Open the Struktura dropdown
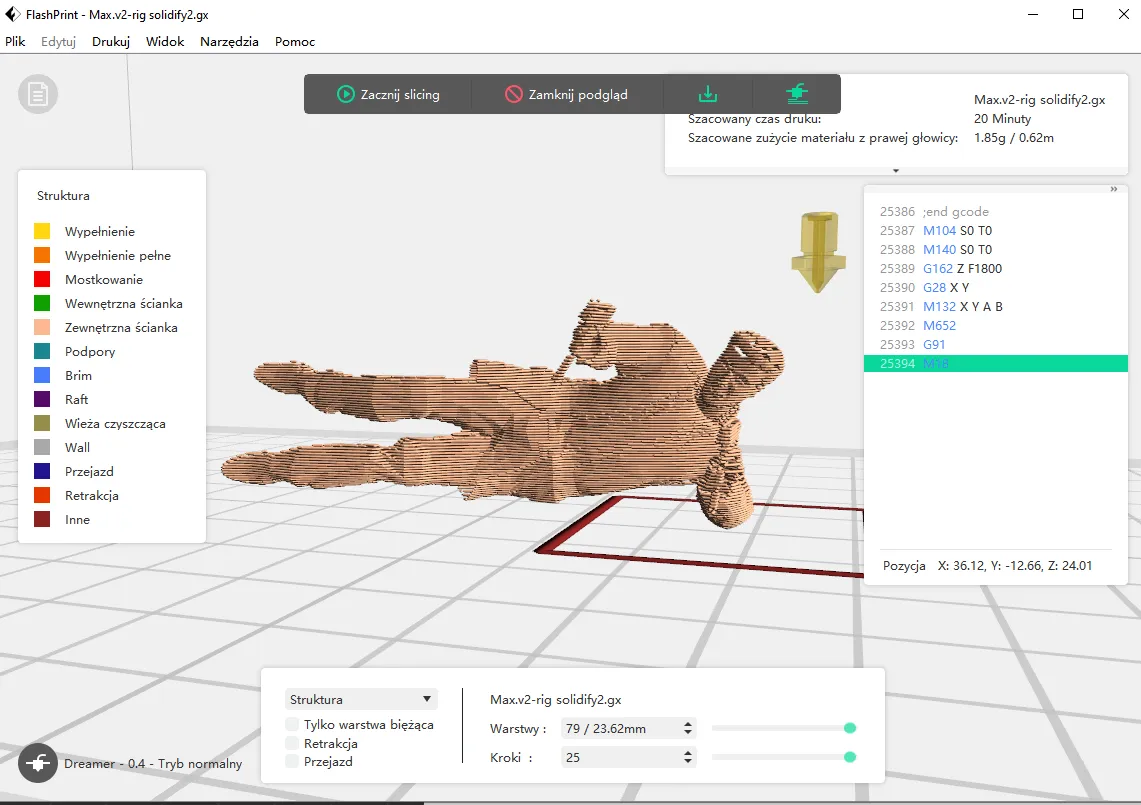 [361, 700]
